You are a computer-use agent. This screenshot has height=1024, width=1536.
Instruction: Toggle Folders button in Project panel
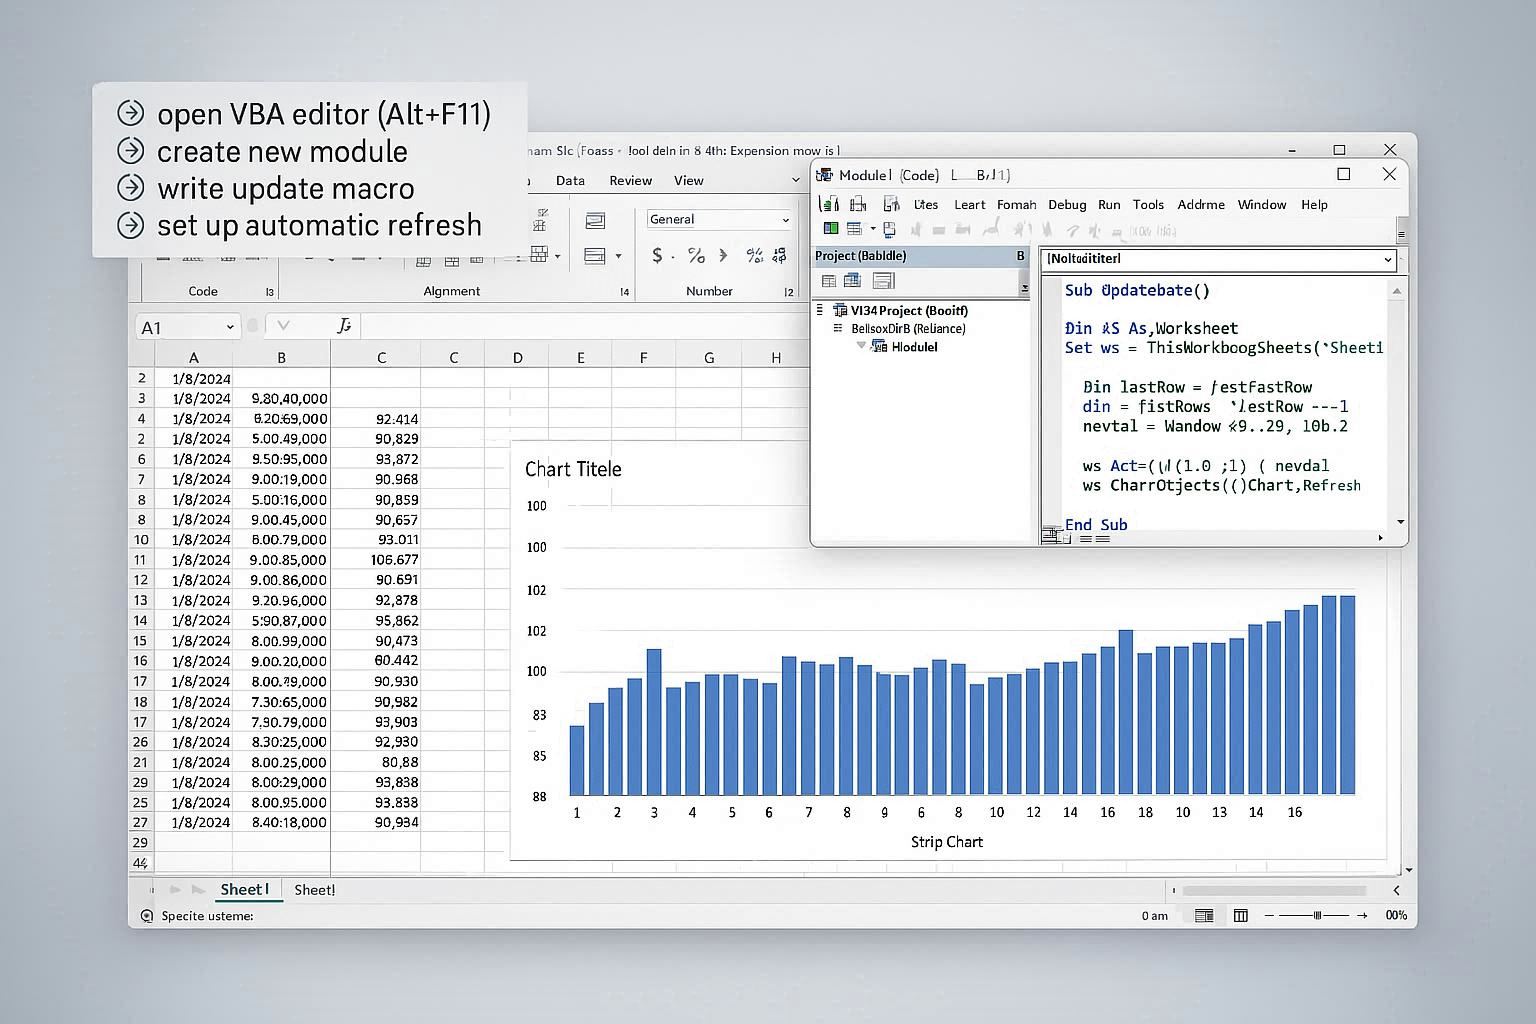point(883,281)
